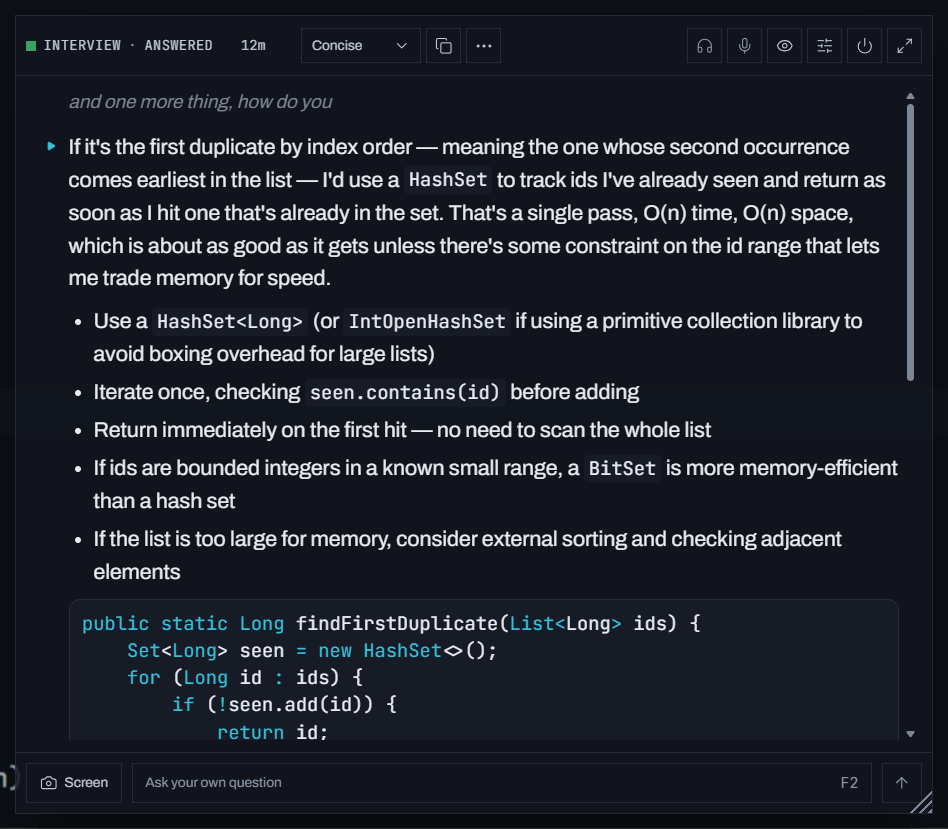Screen dimensions: 948x829
Task: Click the findFirstDuplicate code line
Action: 391,623
